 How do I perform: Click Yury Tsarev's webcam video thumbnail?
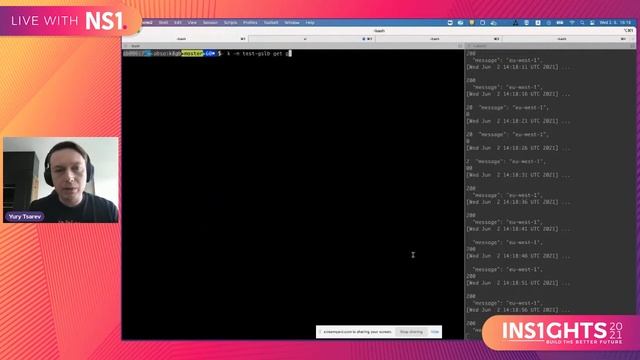click(x=61, y=180)
